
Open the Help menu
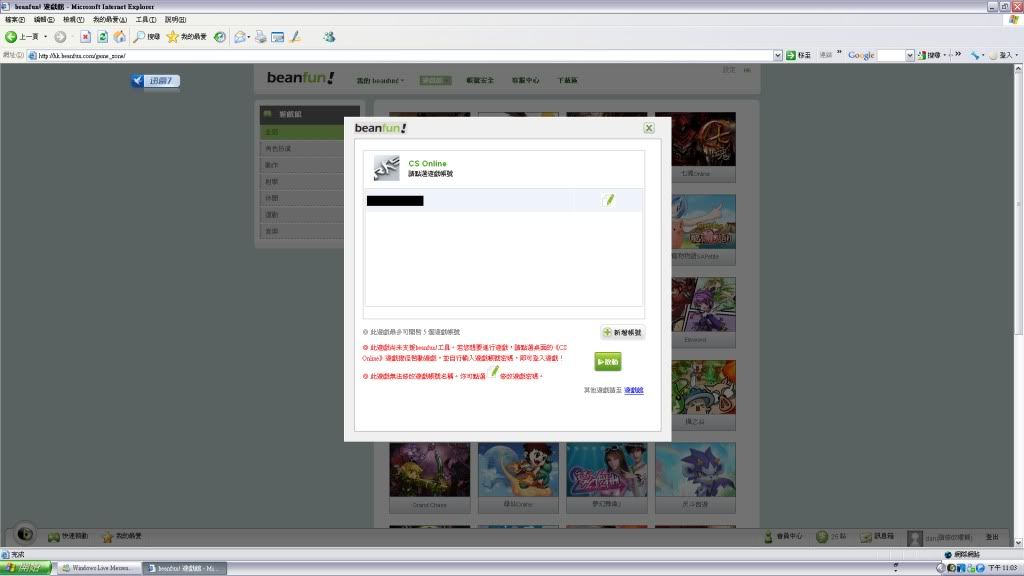point(175,20)
